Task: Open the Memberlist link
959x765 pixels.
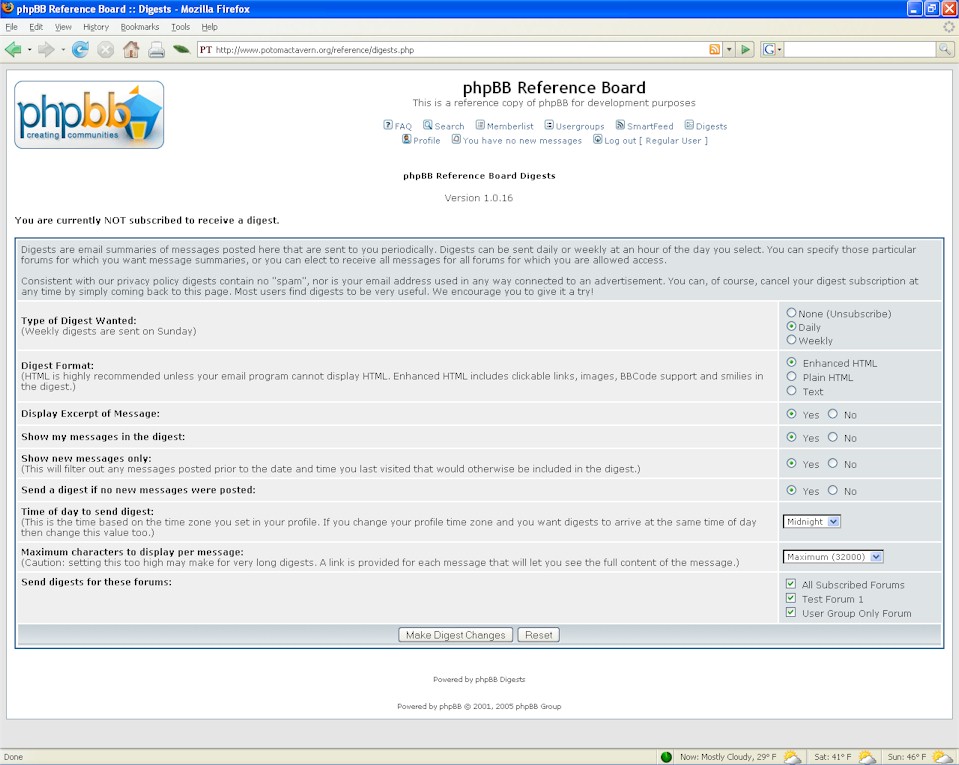Action: click(510, 126)
